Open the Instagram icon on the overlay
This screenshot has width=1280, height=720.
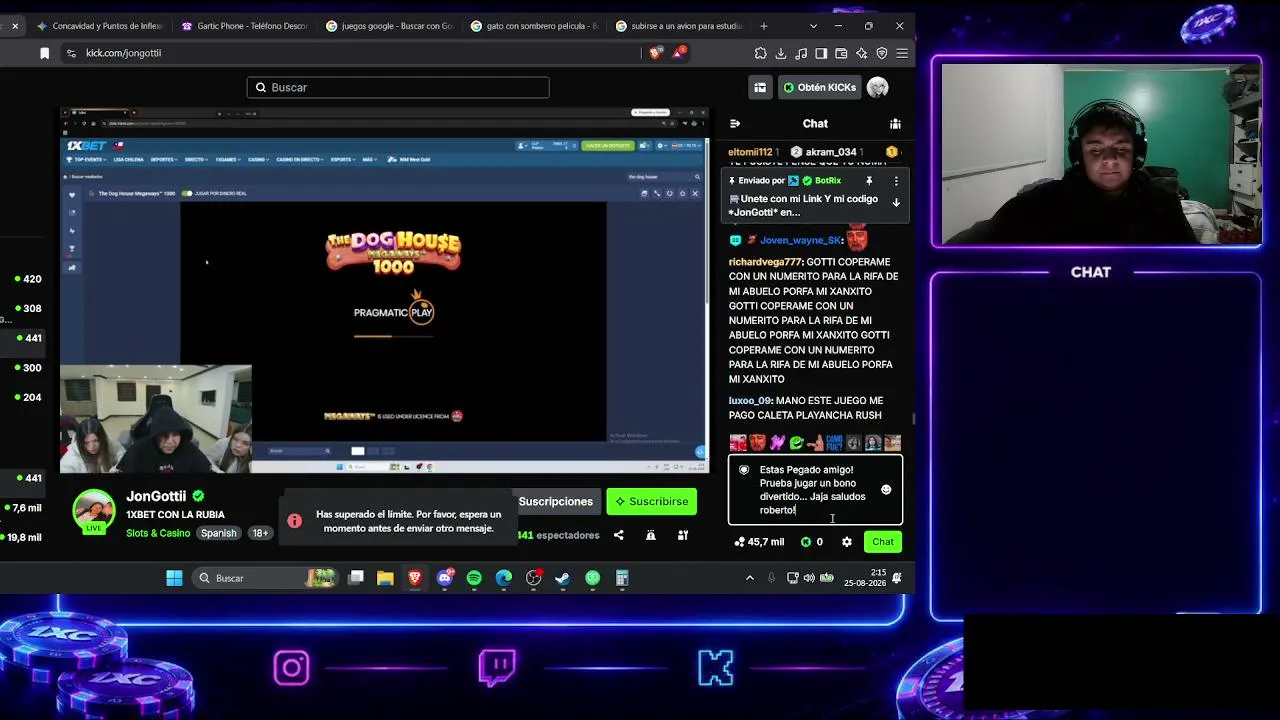292,668
